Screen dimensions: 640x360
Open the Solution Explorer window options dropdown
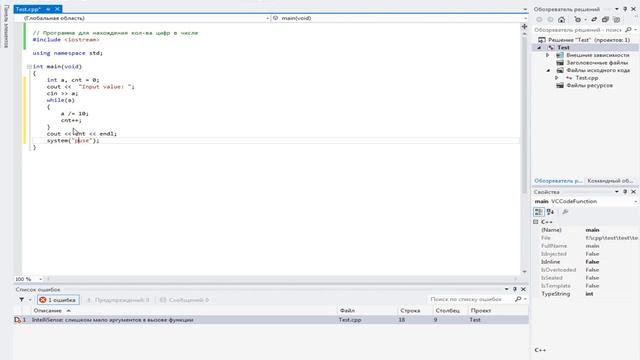(x=617, y=9)
